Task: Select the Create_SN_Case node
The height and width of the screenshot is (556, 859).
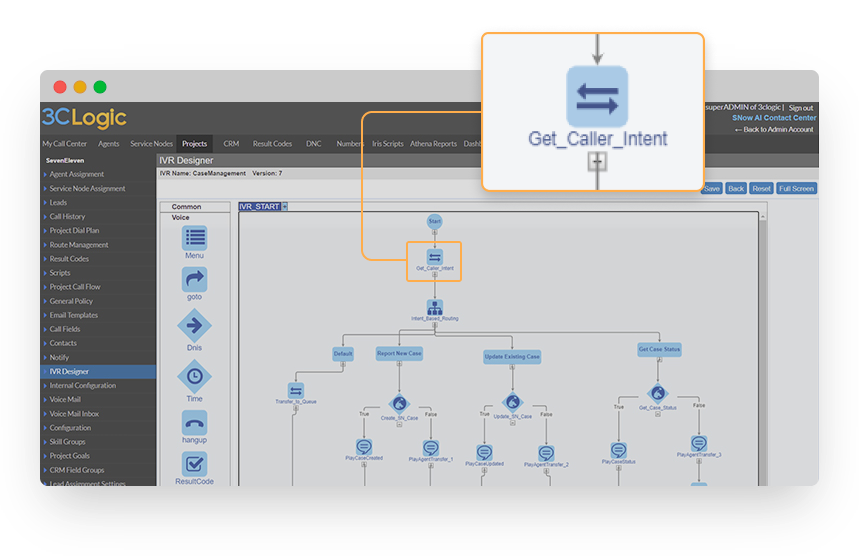Action: pos(399,404)
